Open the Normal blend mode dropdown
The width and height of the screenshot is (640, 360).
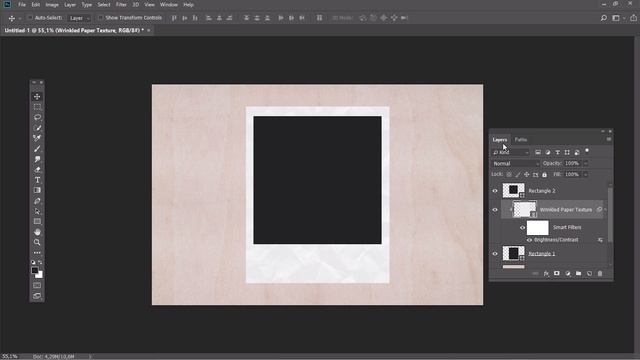point(516,164)
